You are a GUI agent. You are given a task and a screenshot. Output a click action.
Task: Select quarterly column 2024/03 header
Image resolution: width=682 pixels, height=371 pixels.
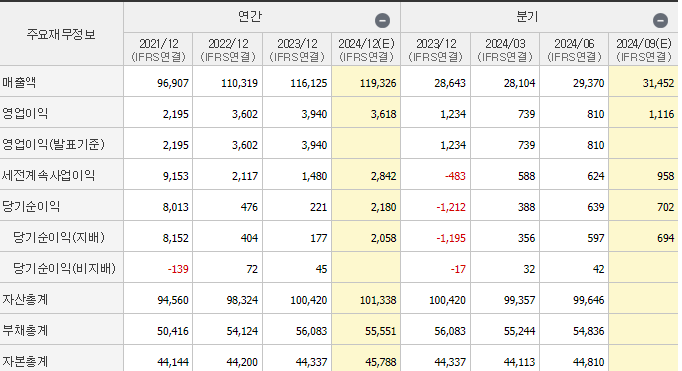coord(505,50)
